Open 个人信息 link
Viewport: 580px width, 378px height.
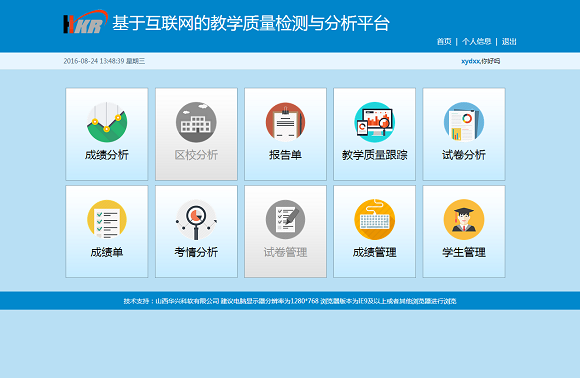(476, 41)
